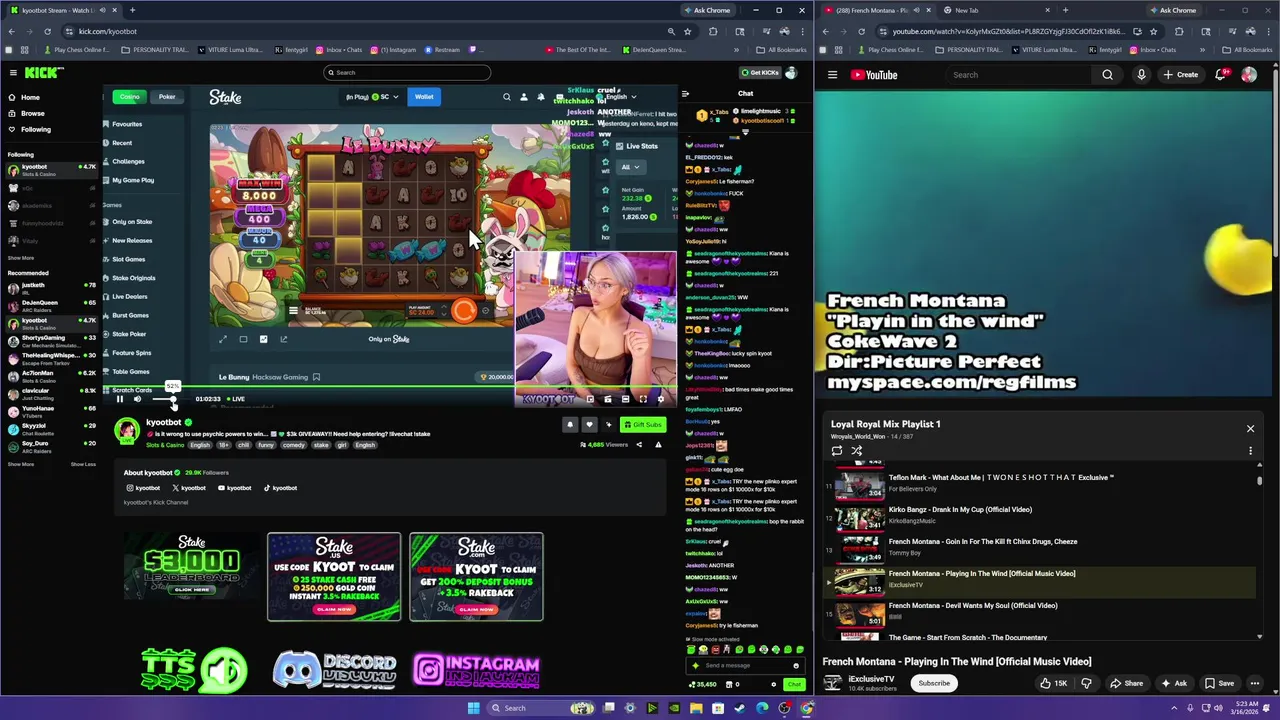1280x720 pixels.
Task: Share the kyootbot stream
Action: tap(639, 445)
